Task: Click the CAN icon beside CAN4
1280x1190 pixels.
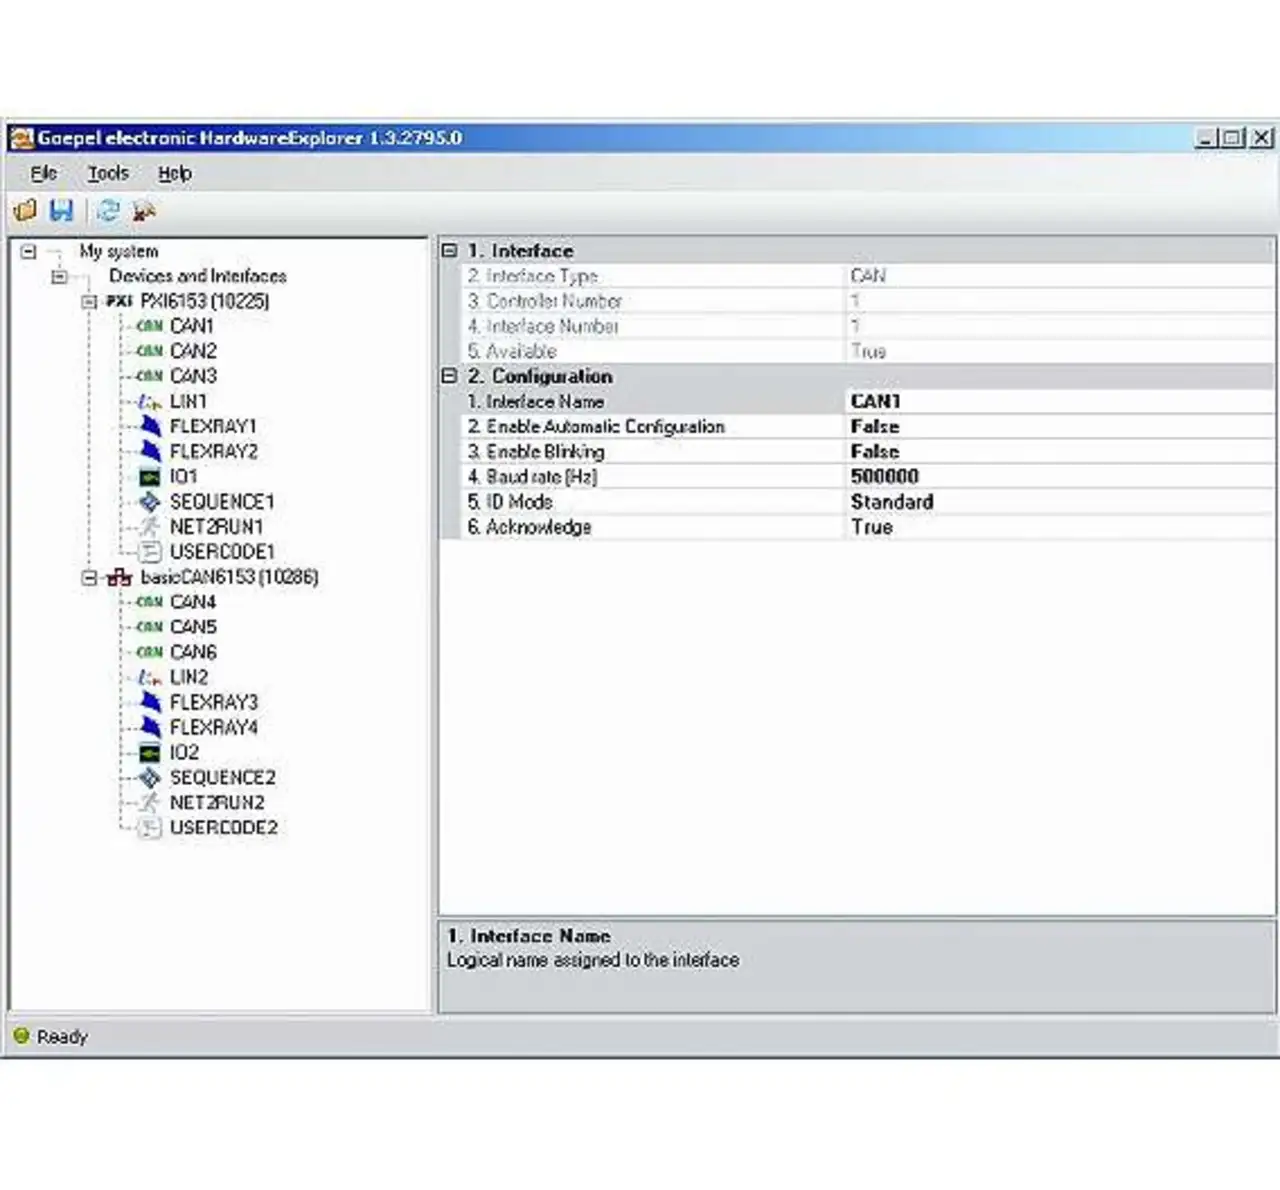Action: click(x=149, y=602)
